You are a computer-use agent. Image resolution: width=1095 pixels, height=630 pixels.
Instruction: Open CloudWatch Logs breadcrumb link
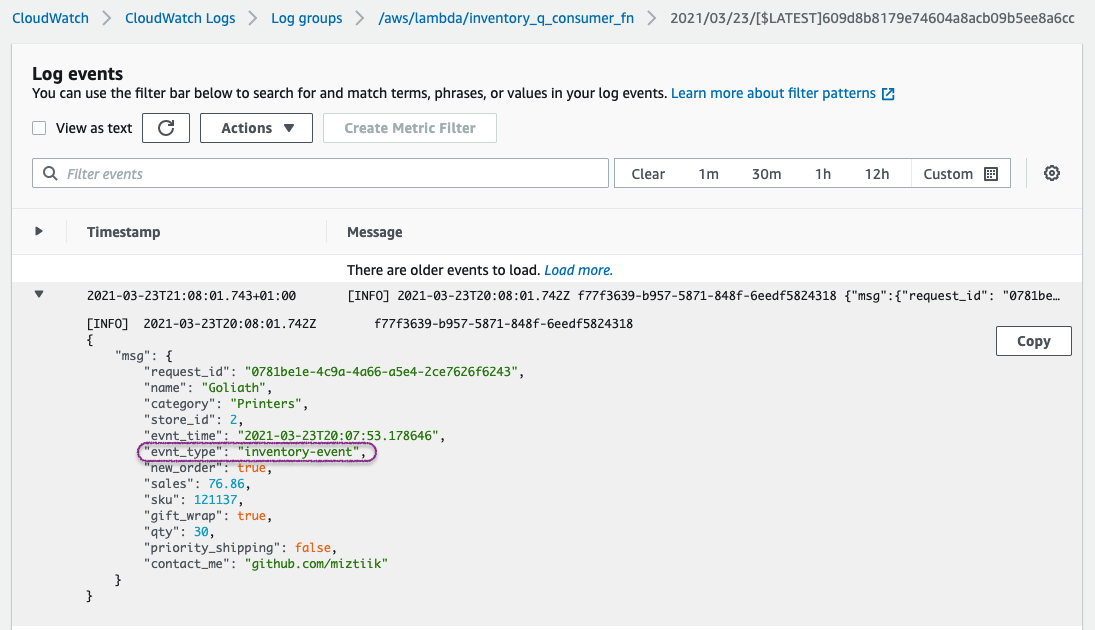point(180,18)
